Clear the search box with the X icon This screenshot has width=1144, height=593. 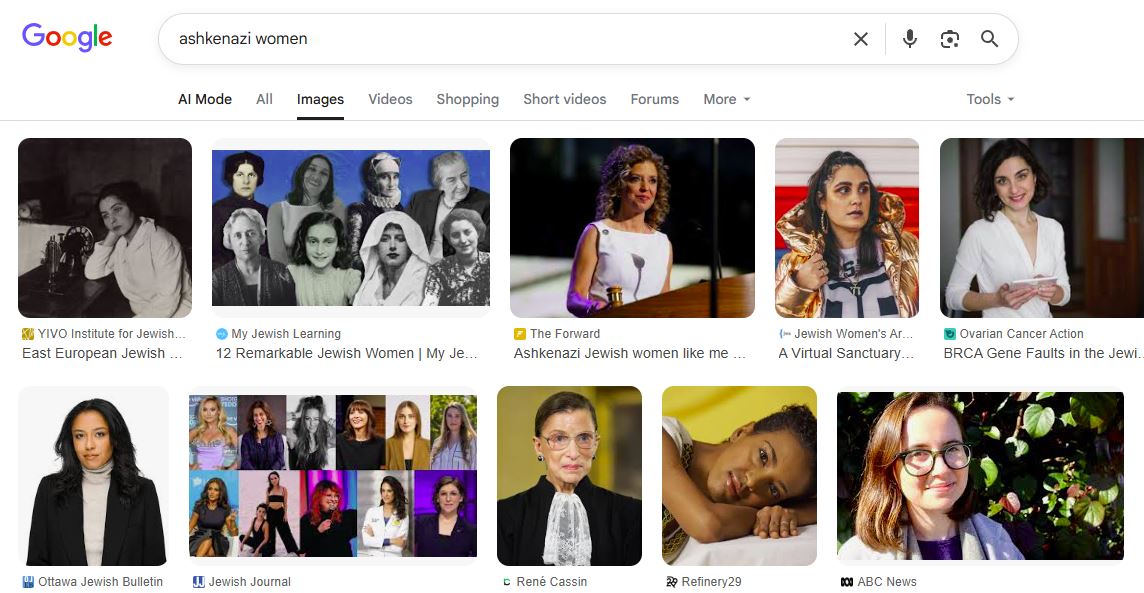coord(861,39)
